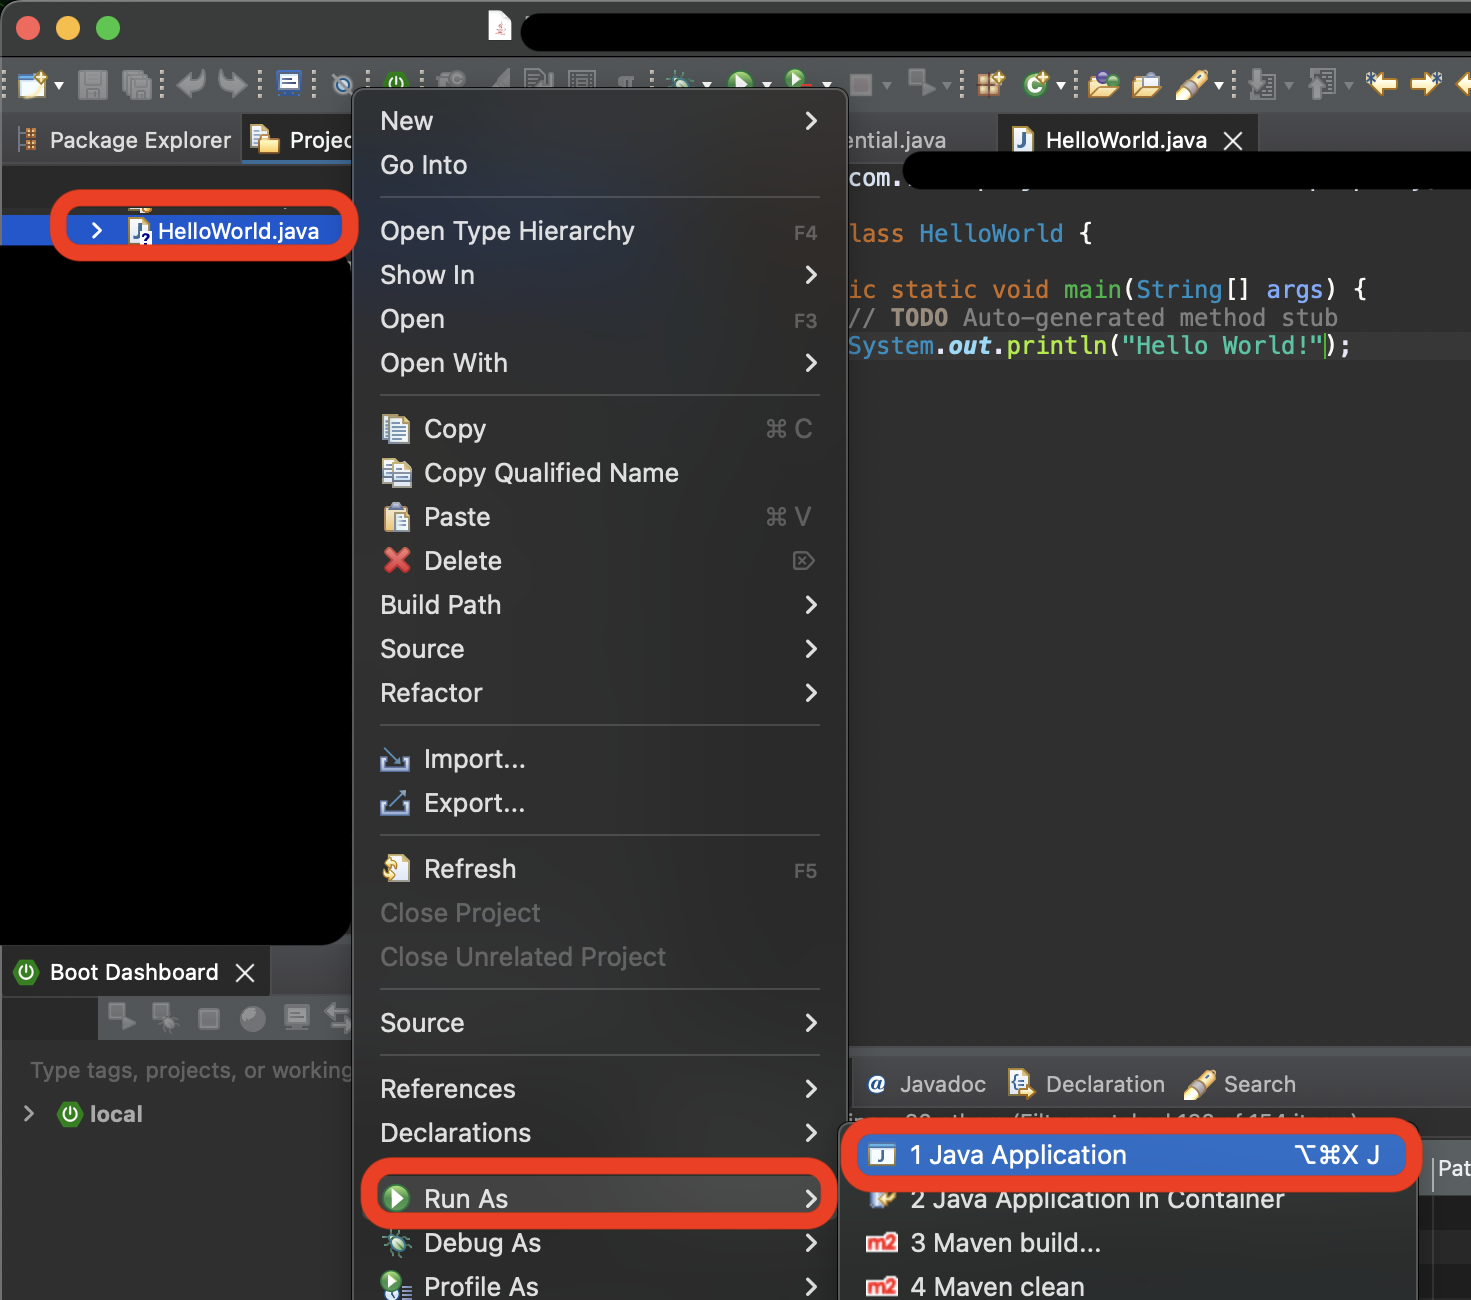Viewport: 1471px width, 1300px height.
Task: Expand the HelloWorld.java tree node
Action: click(97, 231)
